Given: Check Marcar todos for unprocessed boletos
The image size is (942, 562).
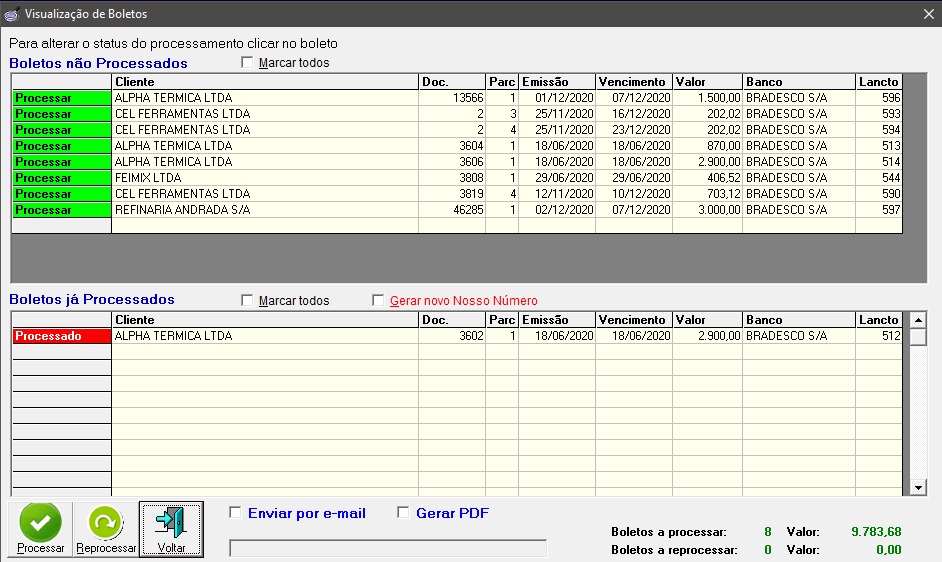Looking at the screenshot, I should pyautogui.click(x=247, y=63).
